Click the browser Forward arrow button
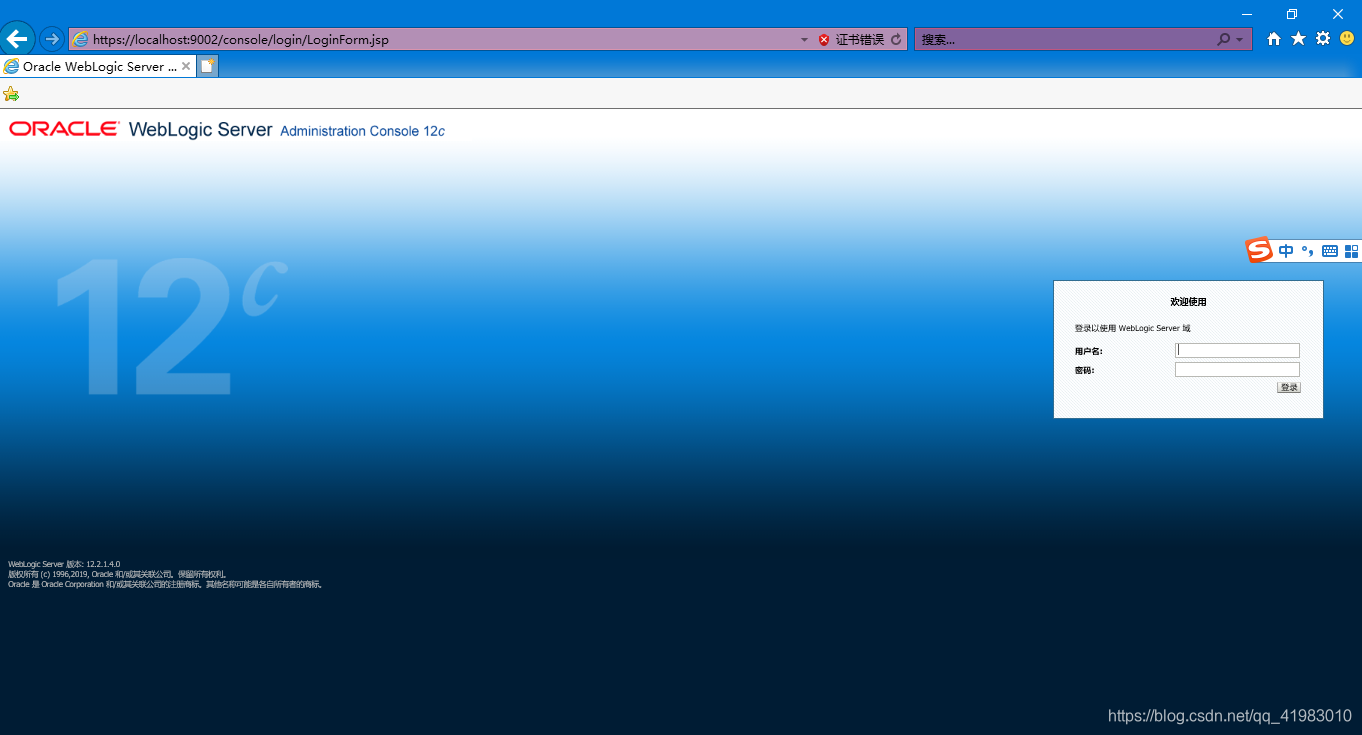The image size is (1362, 735). 52,39
